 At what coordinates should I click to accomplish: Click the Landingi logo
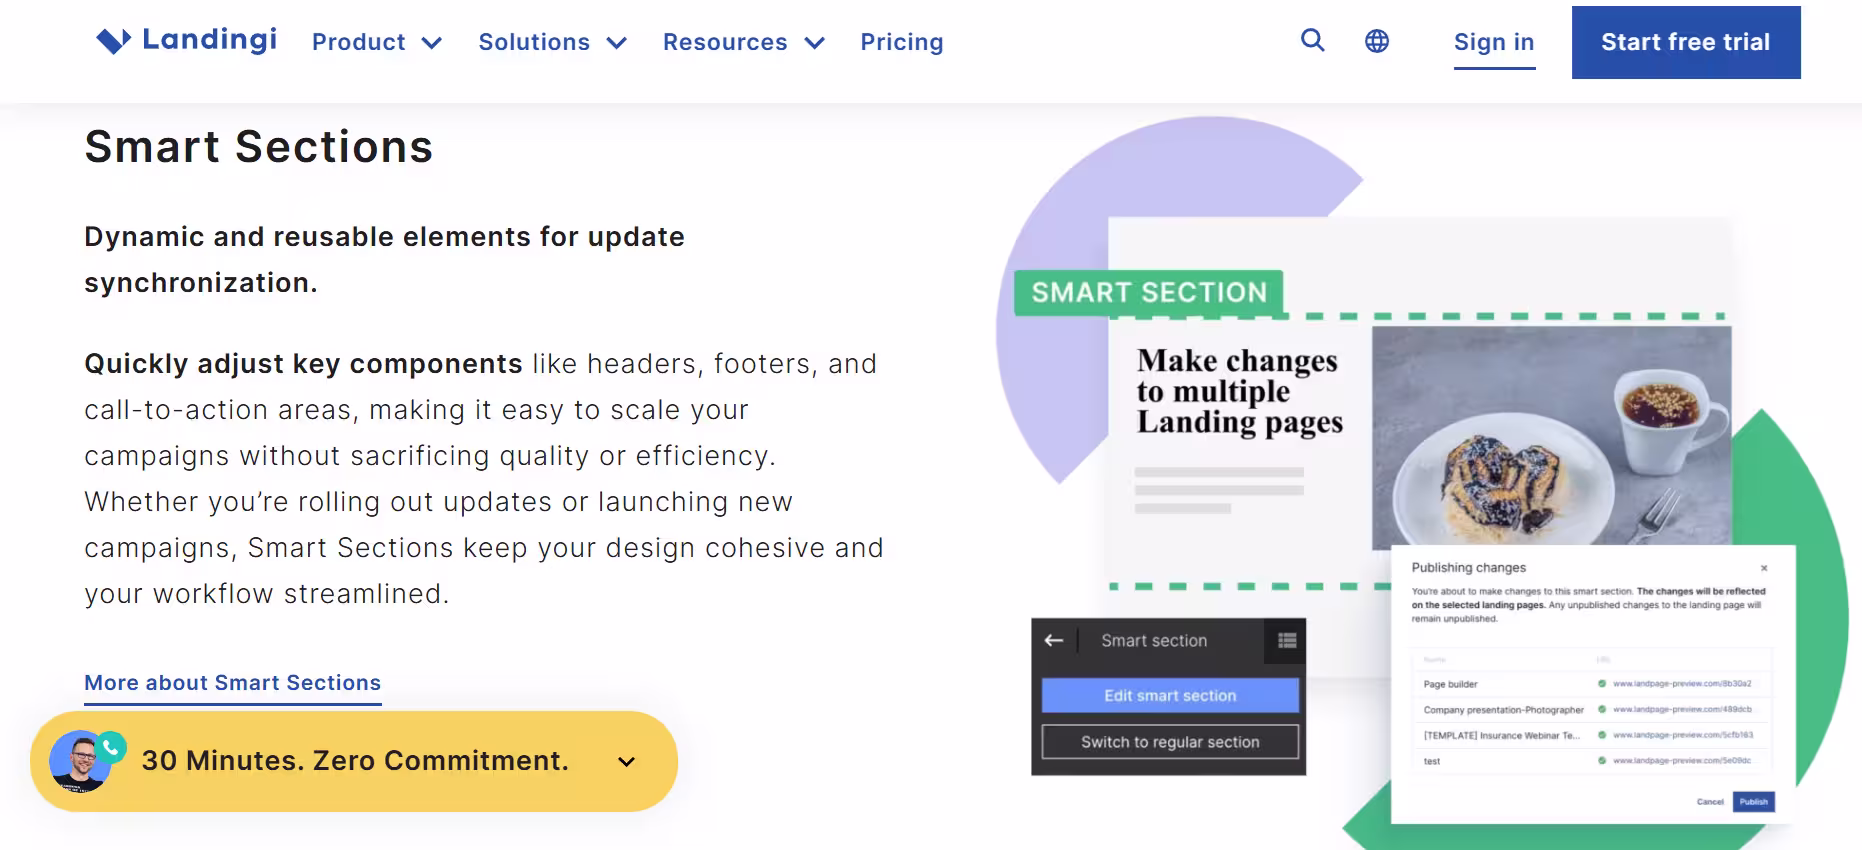tap(186, 40)
